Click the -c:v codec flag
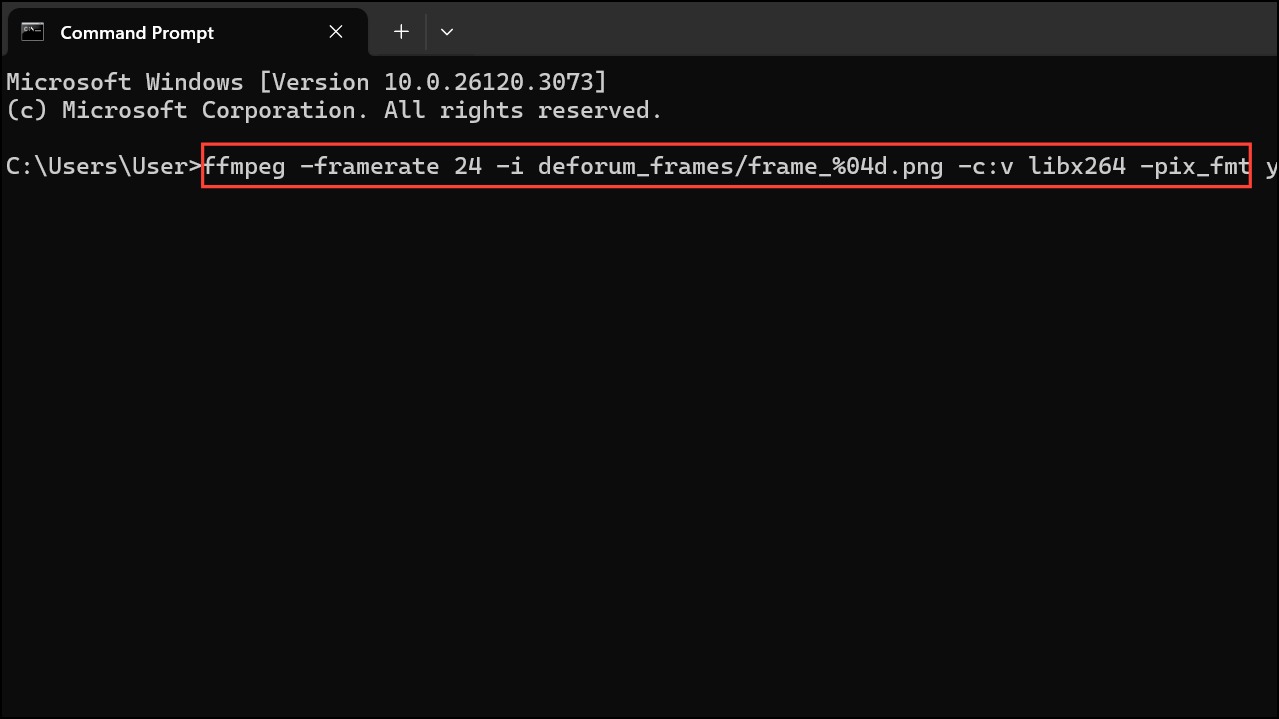This screenshot has height=719, width=1279. point(986,166)
